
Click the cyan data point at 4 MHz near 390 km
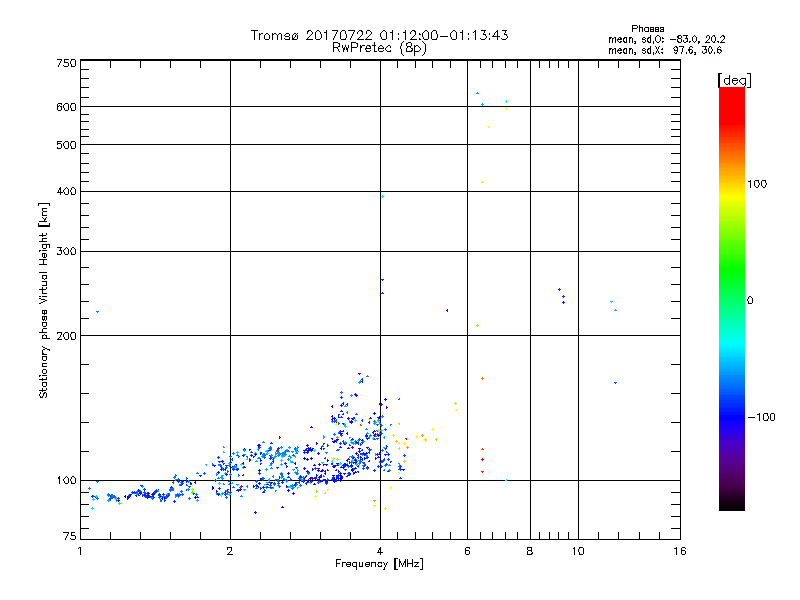tap(382, 196)
